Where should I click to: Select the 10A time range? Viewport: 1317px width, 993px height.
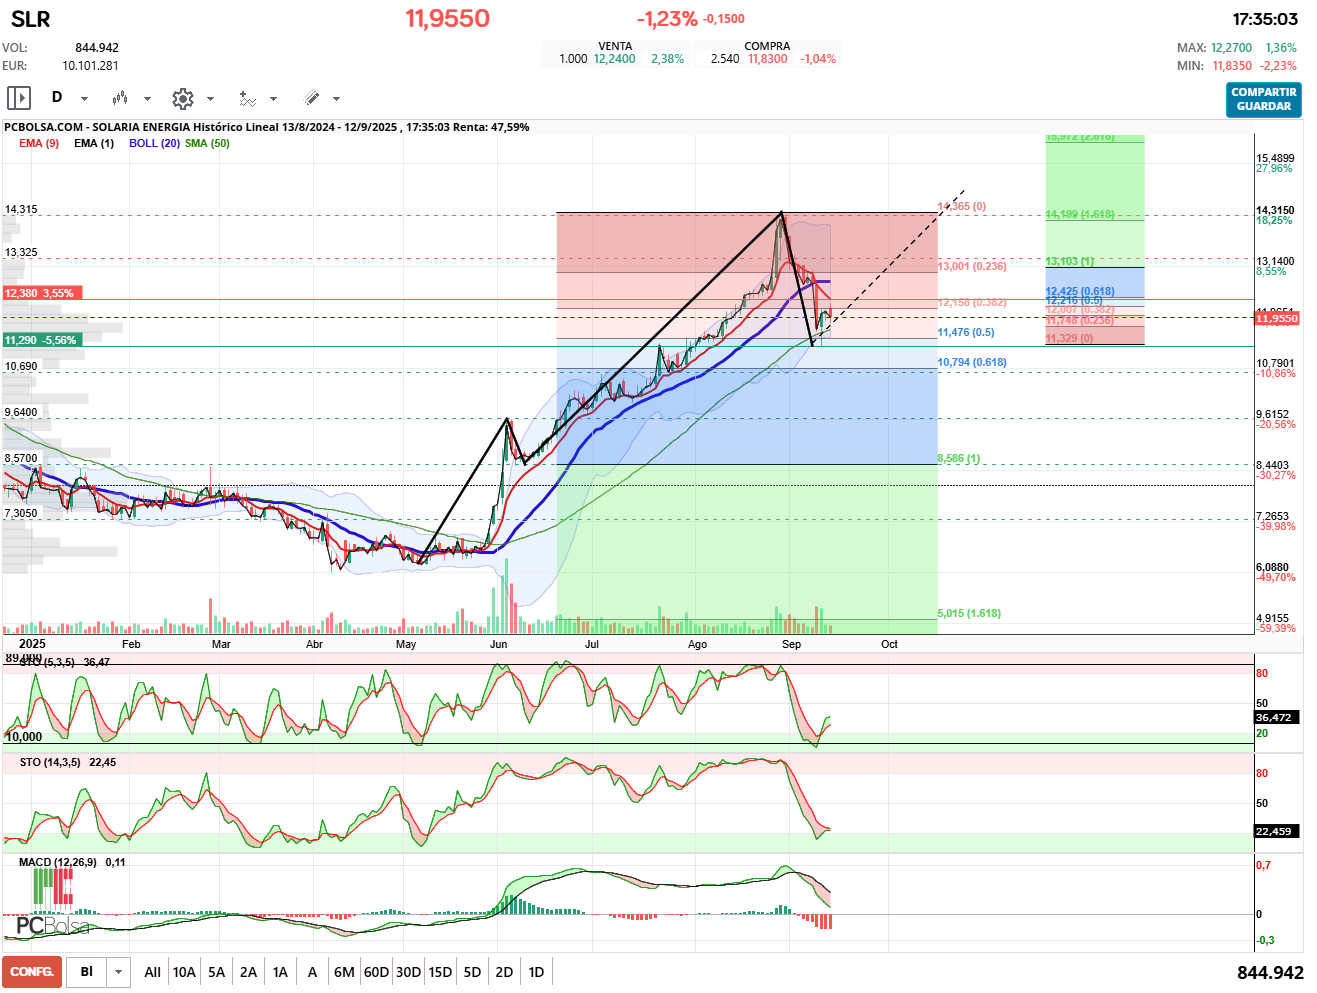click(x=184, y=972)
